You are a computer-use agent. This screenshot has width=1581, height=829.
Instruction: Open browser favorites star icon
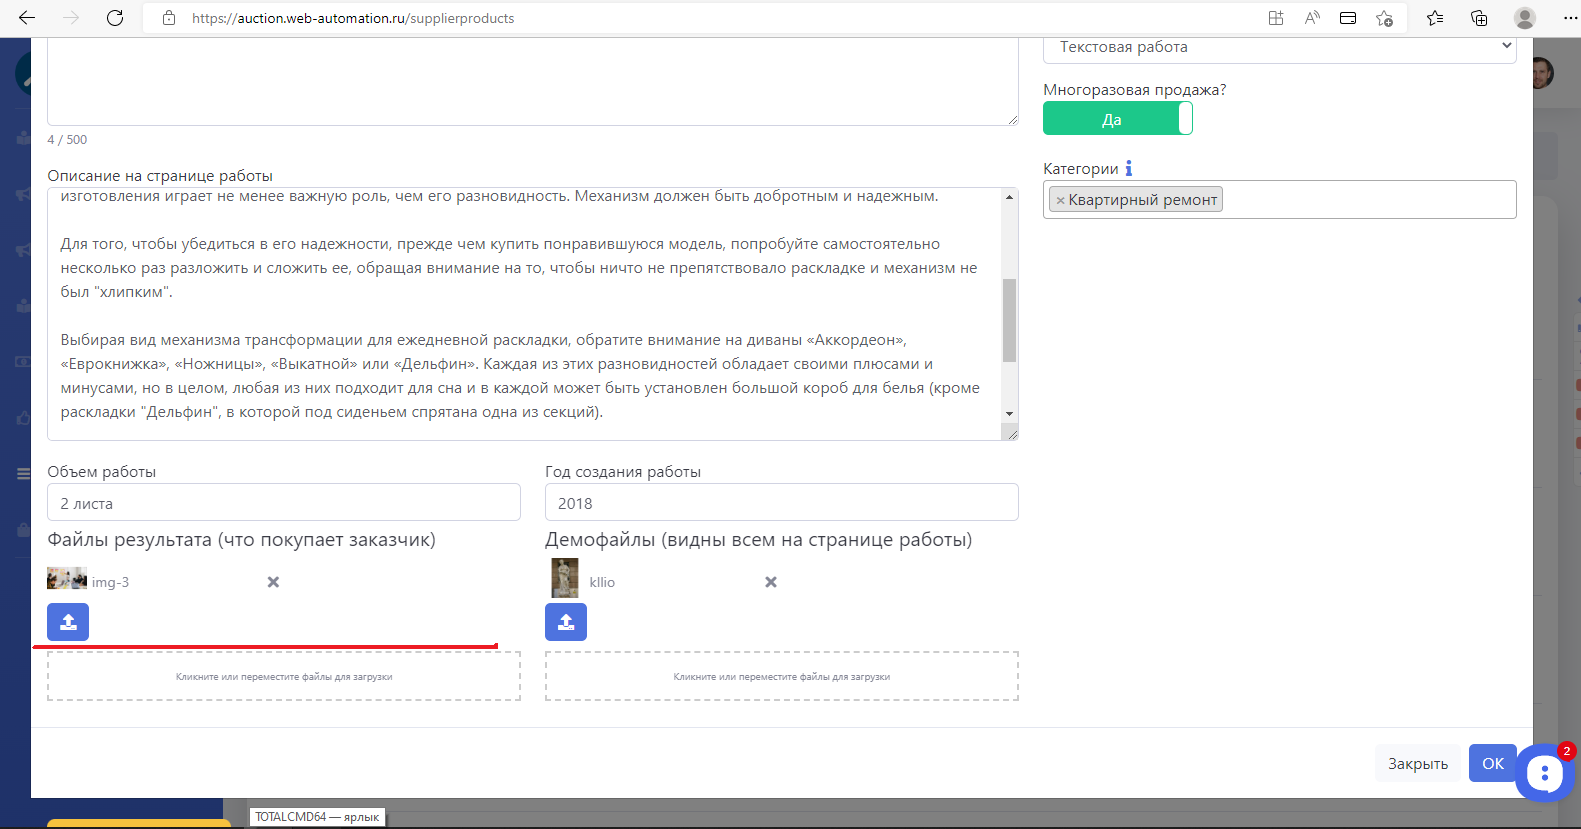click(1435, 18)
